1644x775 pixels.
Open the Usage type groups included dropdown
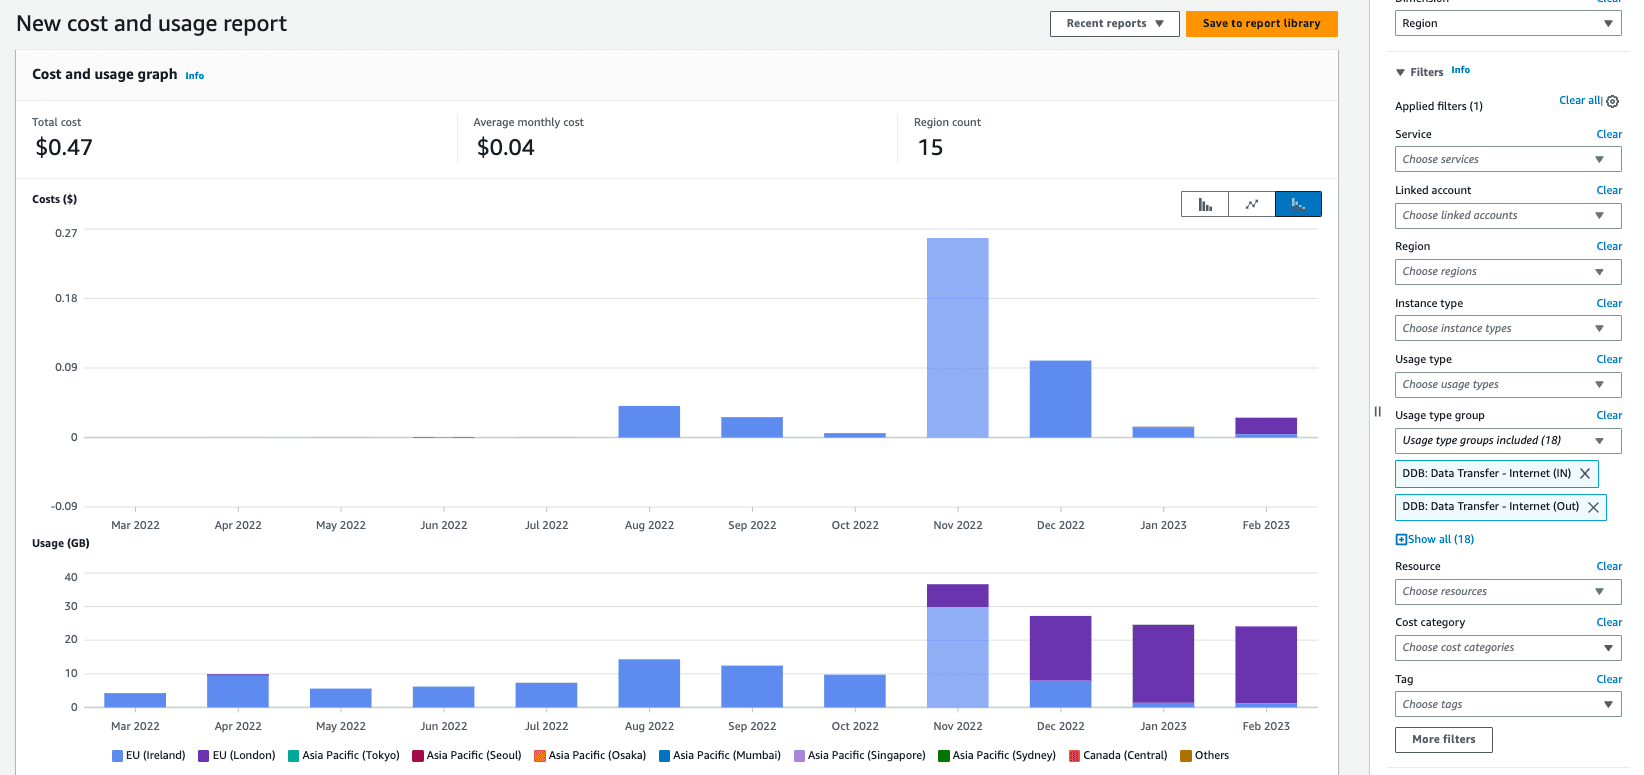tap(1507, 441)
